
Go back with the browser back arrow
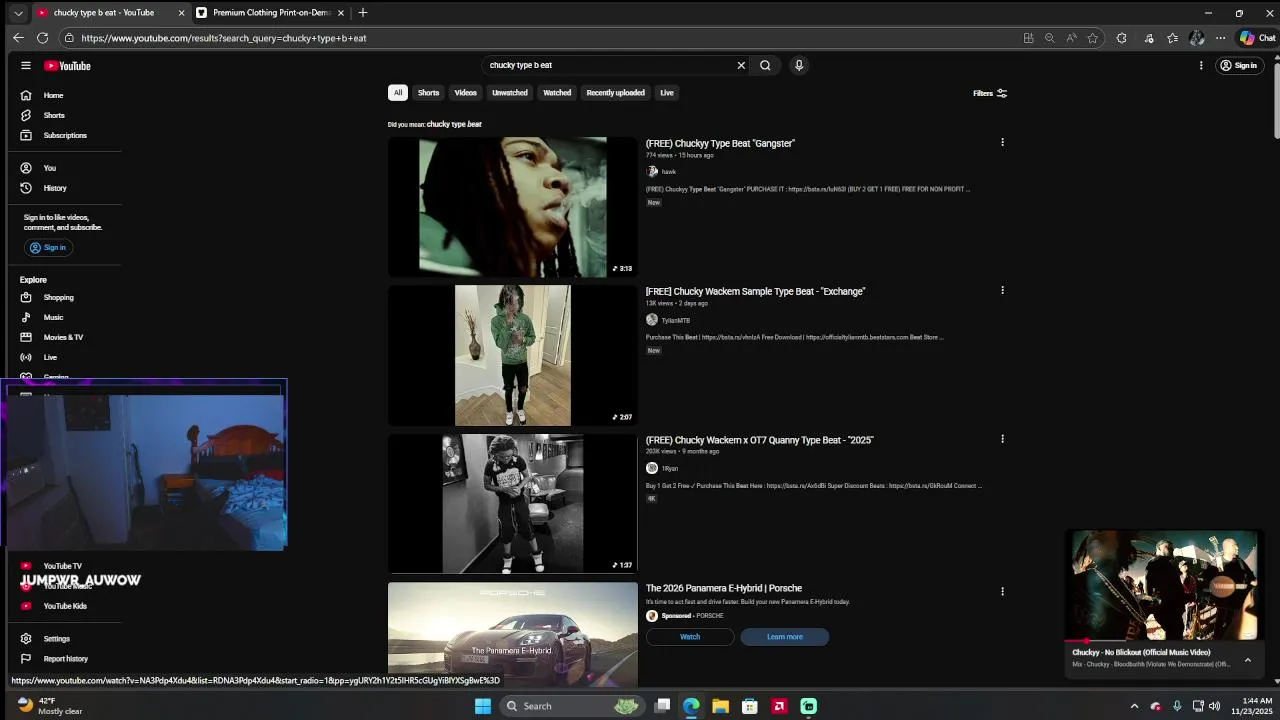tap(18, 38)
